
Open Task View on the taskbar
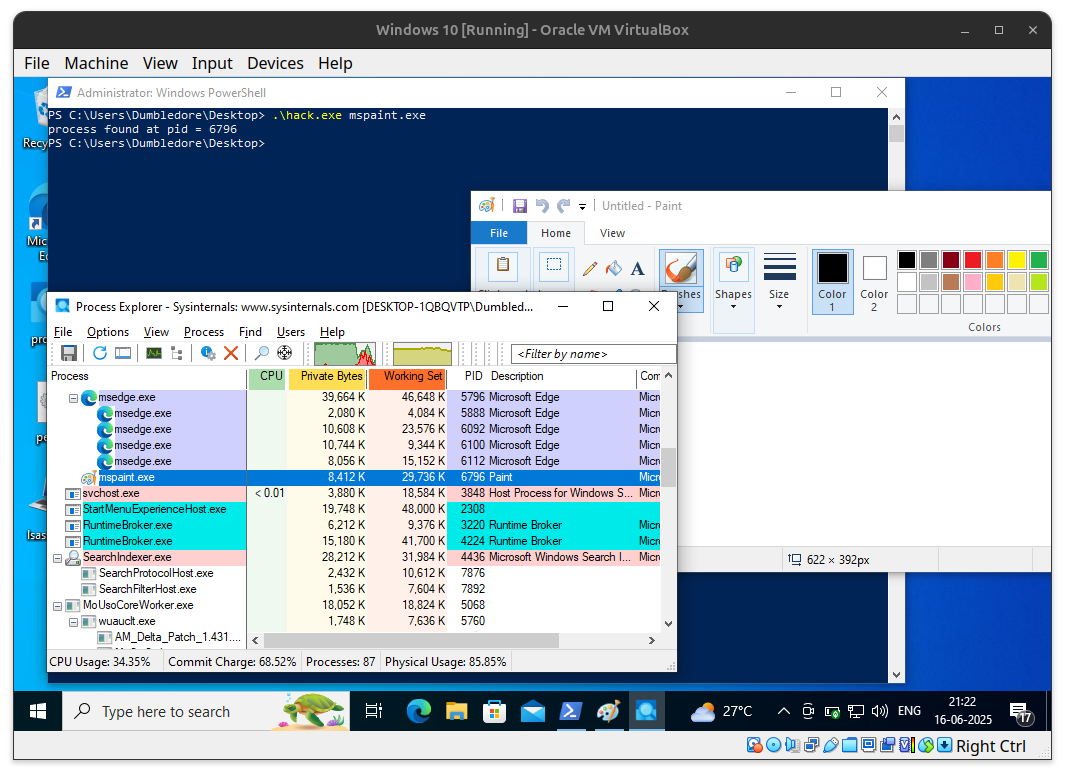pyautogui.click(x=374, y=711)
